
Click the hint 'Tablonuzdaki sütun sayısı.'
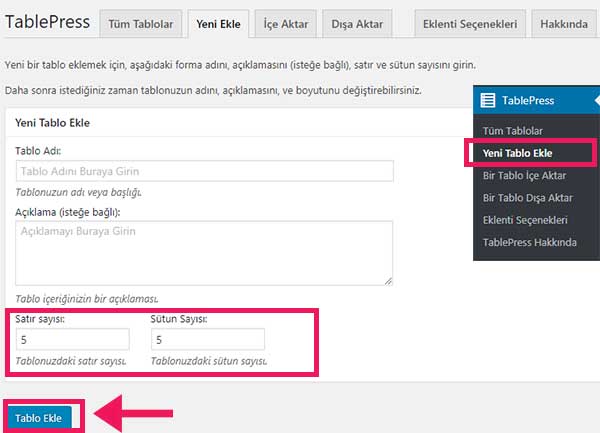pos(209,361)
